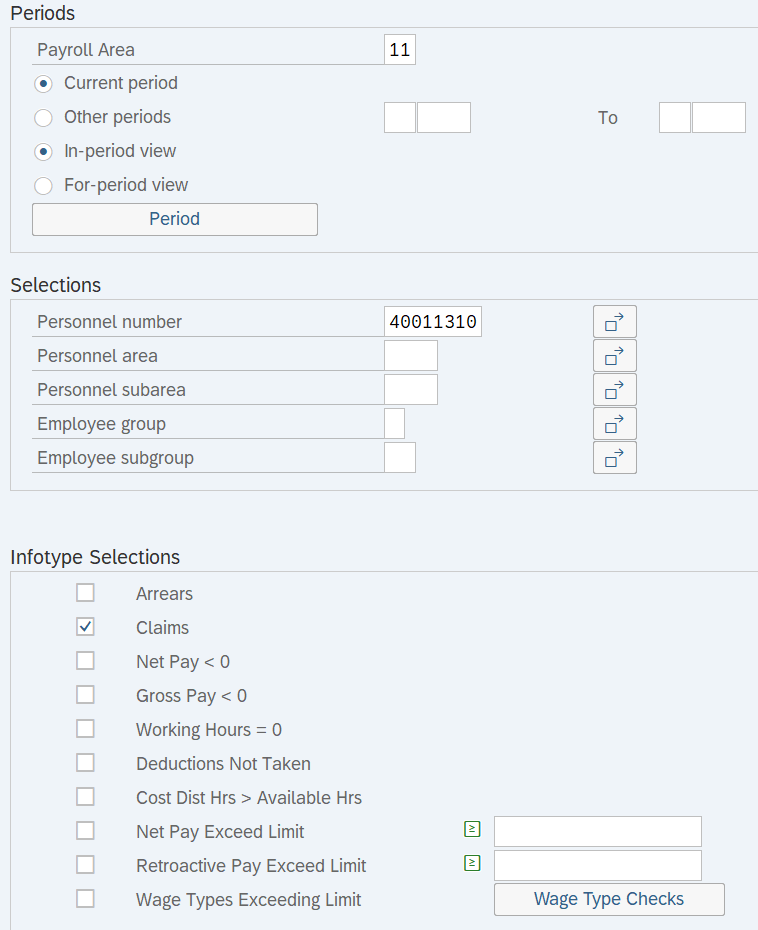Choose the For-period view option

pyautogui.click(x=44, y=186)
